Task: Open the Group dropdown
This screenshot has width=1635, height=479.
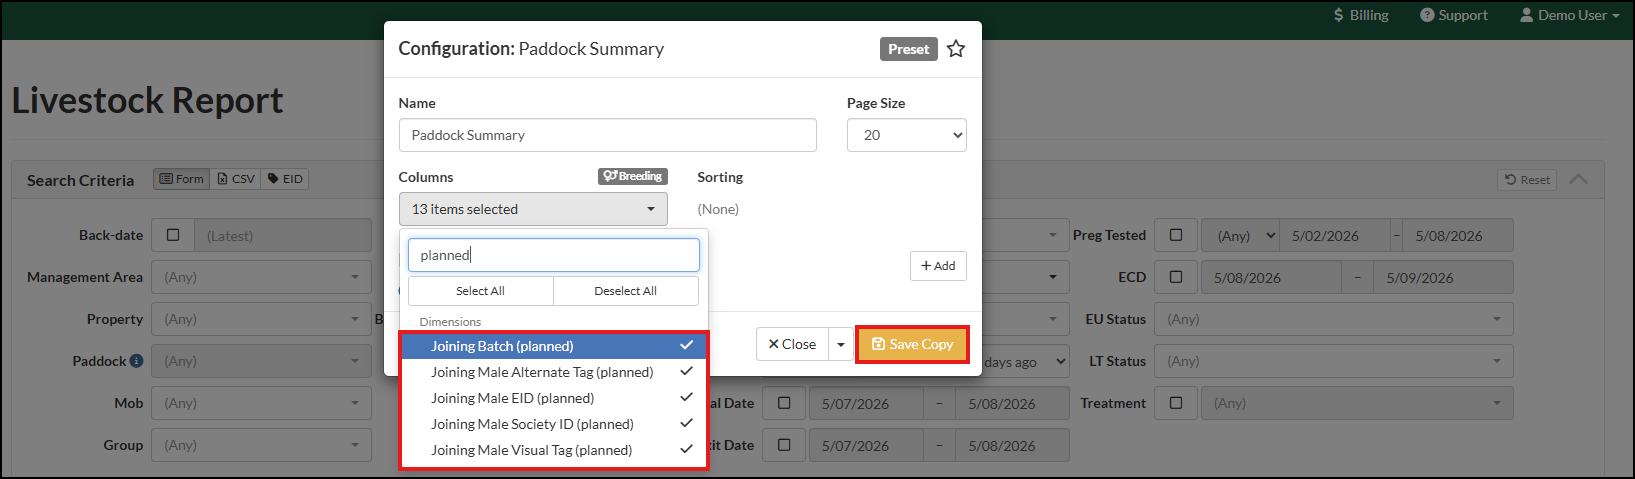Action: (261, 445)
